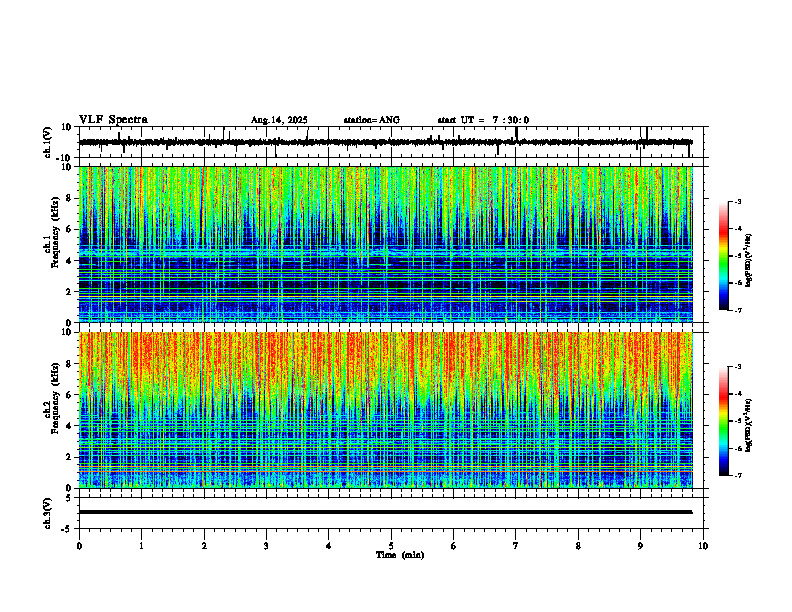This screenshot has height=612, width=792.
Task: Click the "8" kHz tick of ch.1 spectrogram
Action: (x=70, y=198)
